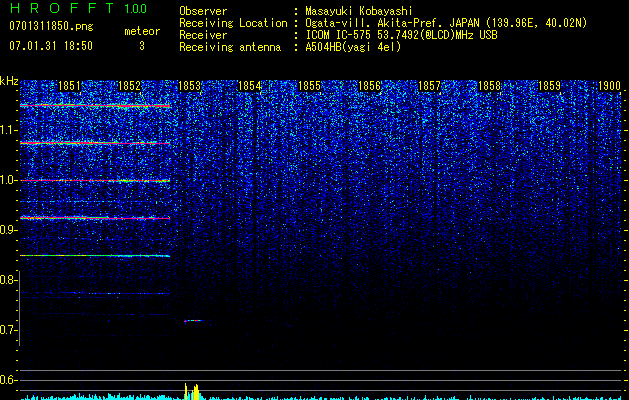Select the Ogata-vill. Akita-Pref. JAPAN location text
Viewport: 629px width, 400px height.
coord(446,23)
